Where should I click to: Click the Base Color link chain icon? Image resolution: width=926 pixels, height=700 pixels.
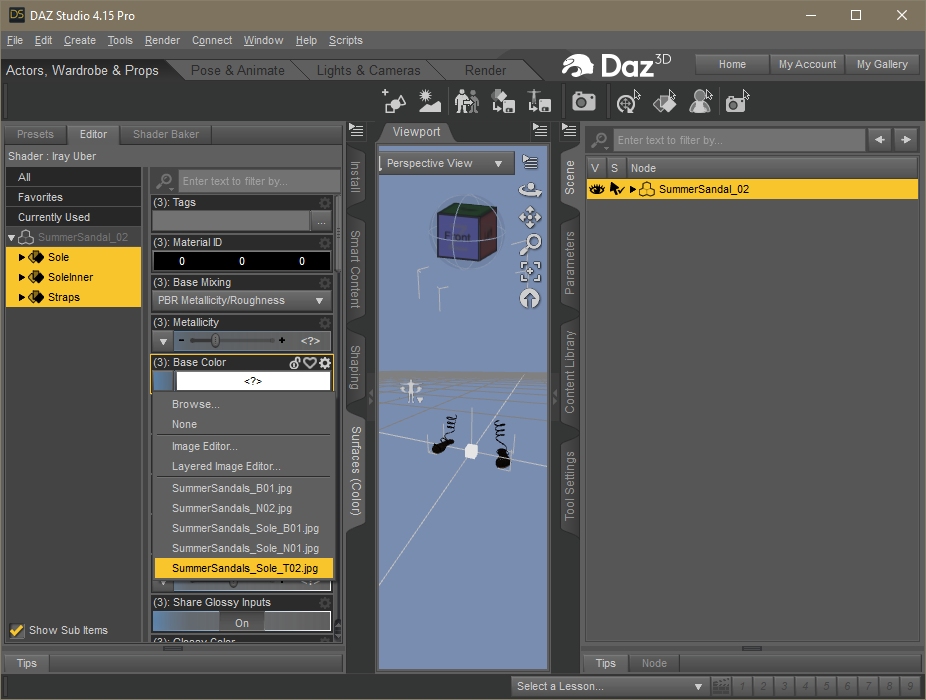[x=295, y=363]
